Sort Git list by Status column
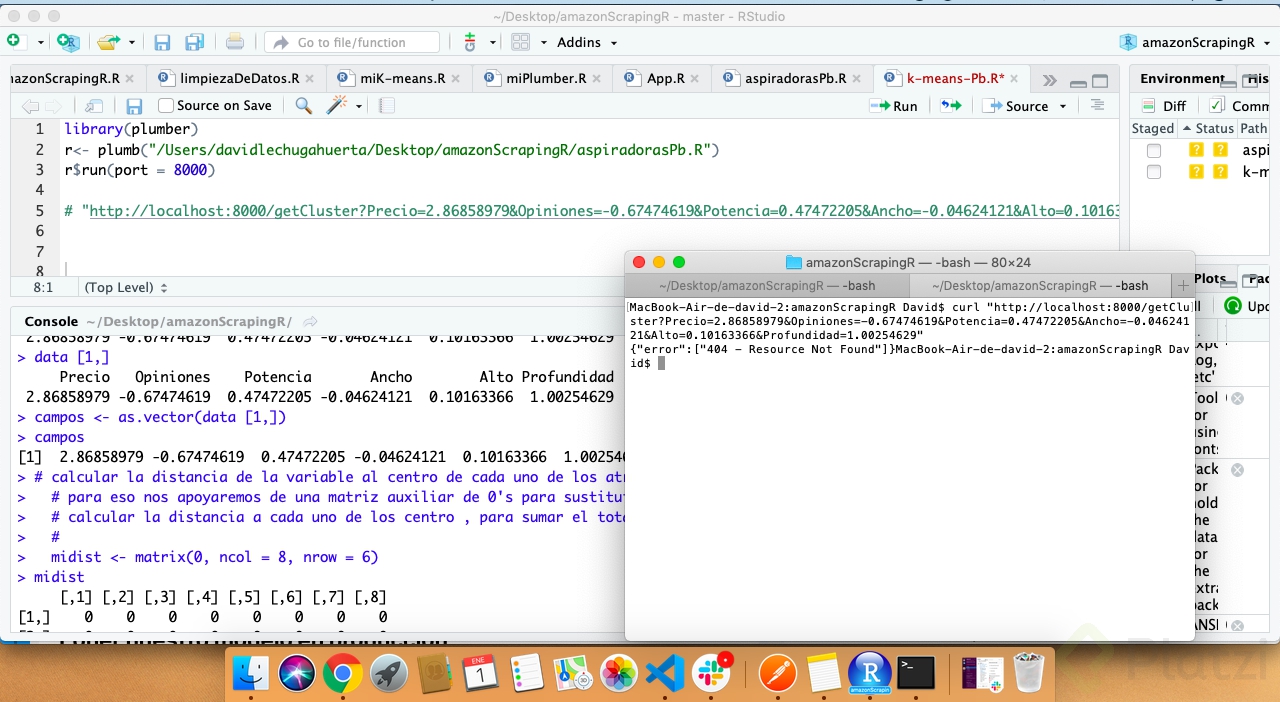Screen dimensions: 1280x702 [x=1208, y=128]
